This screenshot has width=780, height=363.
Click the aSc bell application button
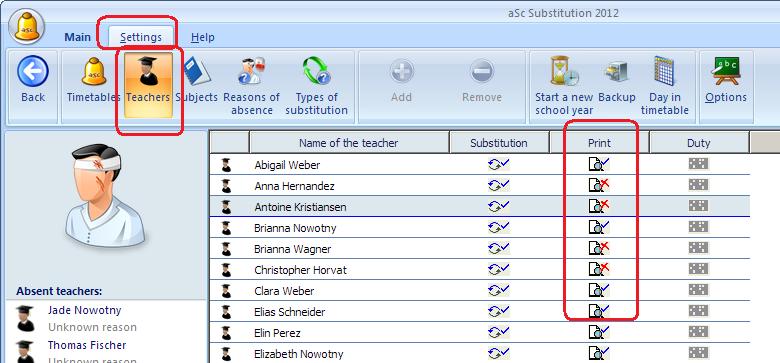click(27, 27)
